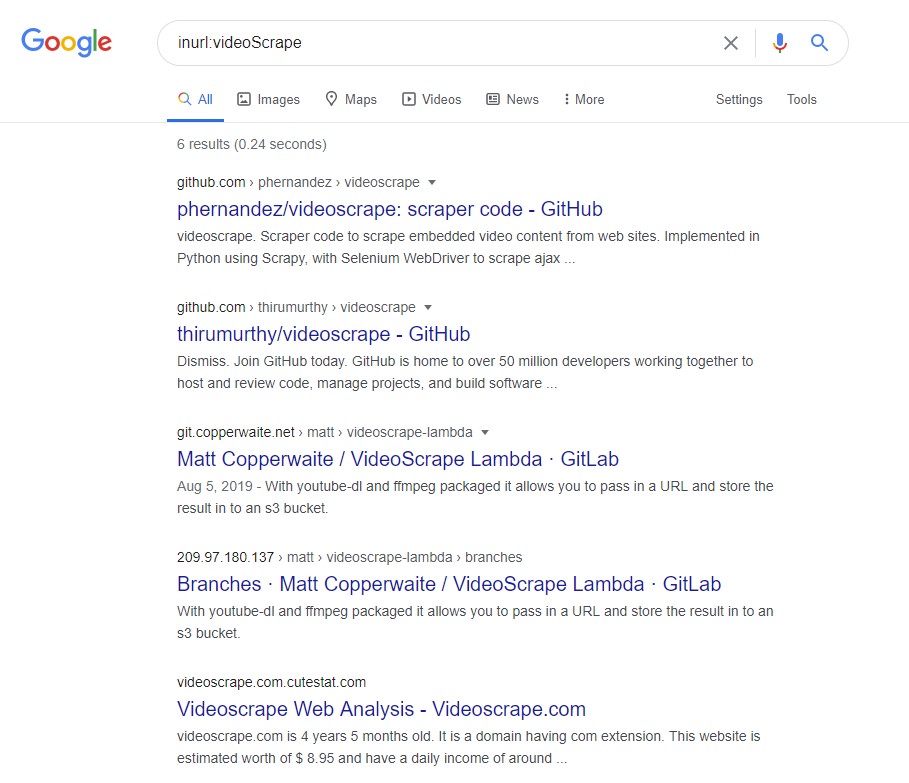The image size is (909, 783).
Task: Open the Maps results tab
Action: (x=351, y=100)
